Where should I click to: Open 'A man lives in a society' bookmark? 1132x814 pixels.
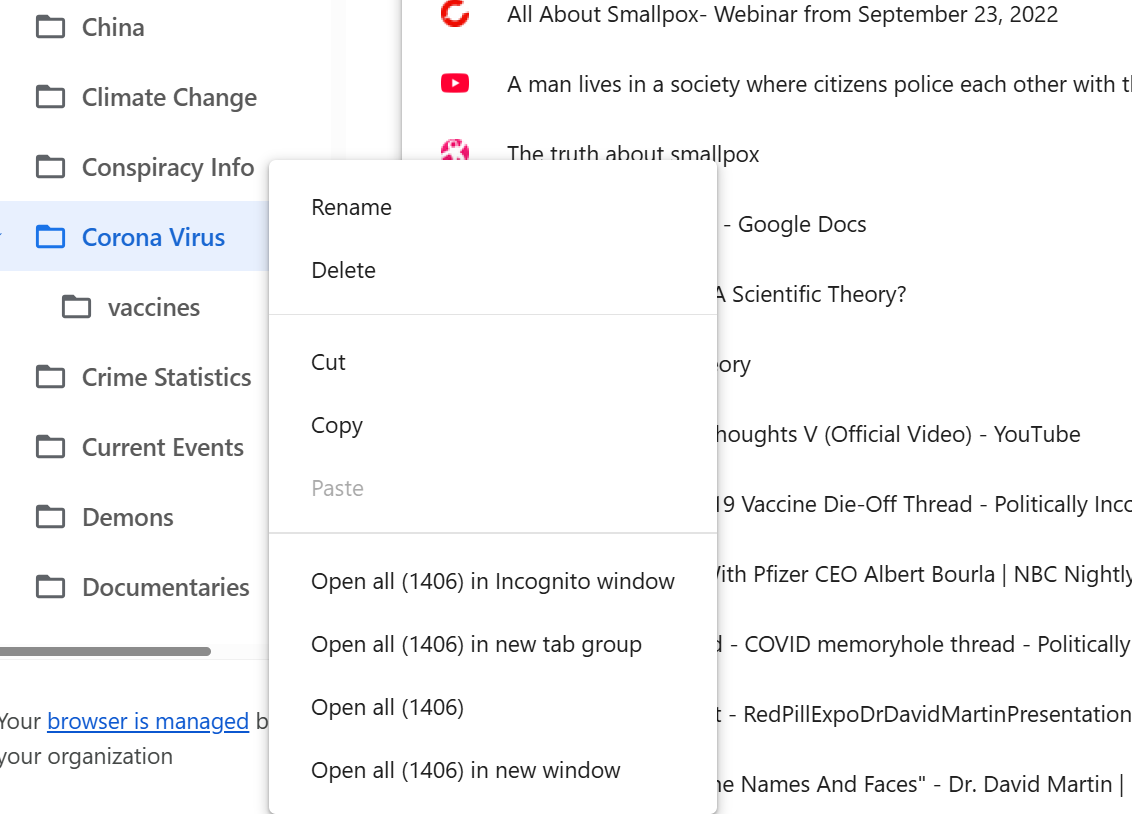pyautogui.click(x=819, y=84)
